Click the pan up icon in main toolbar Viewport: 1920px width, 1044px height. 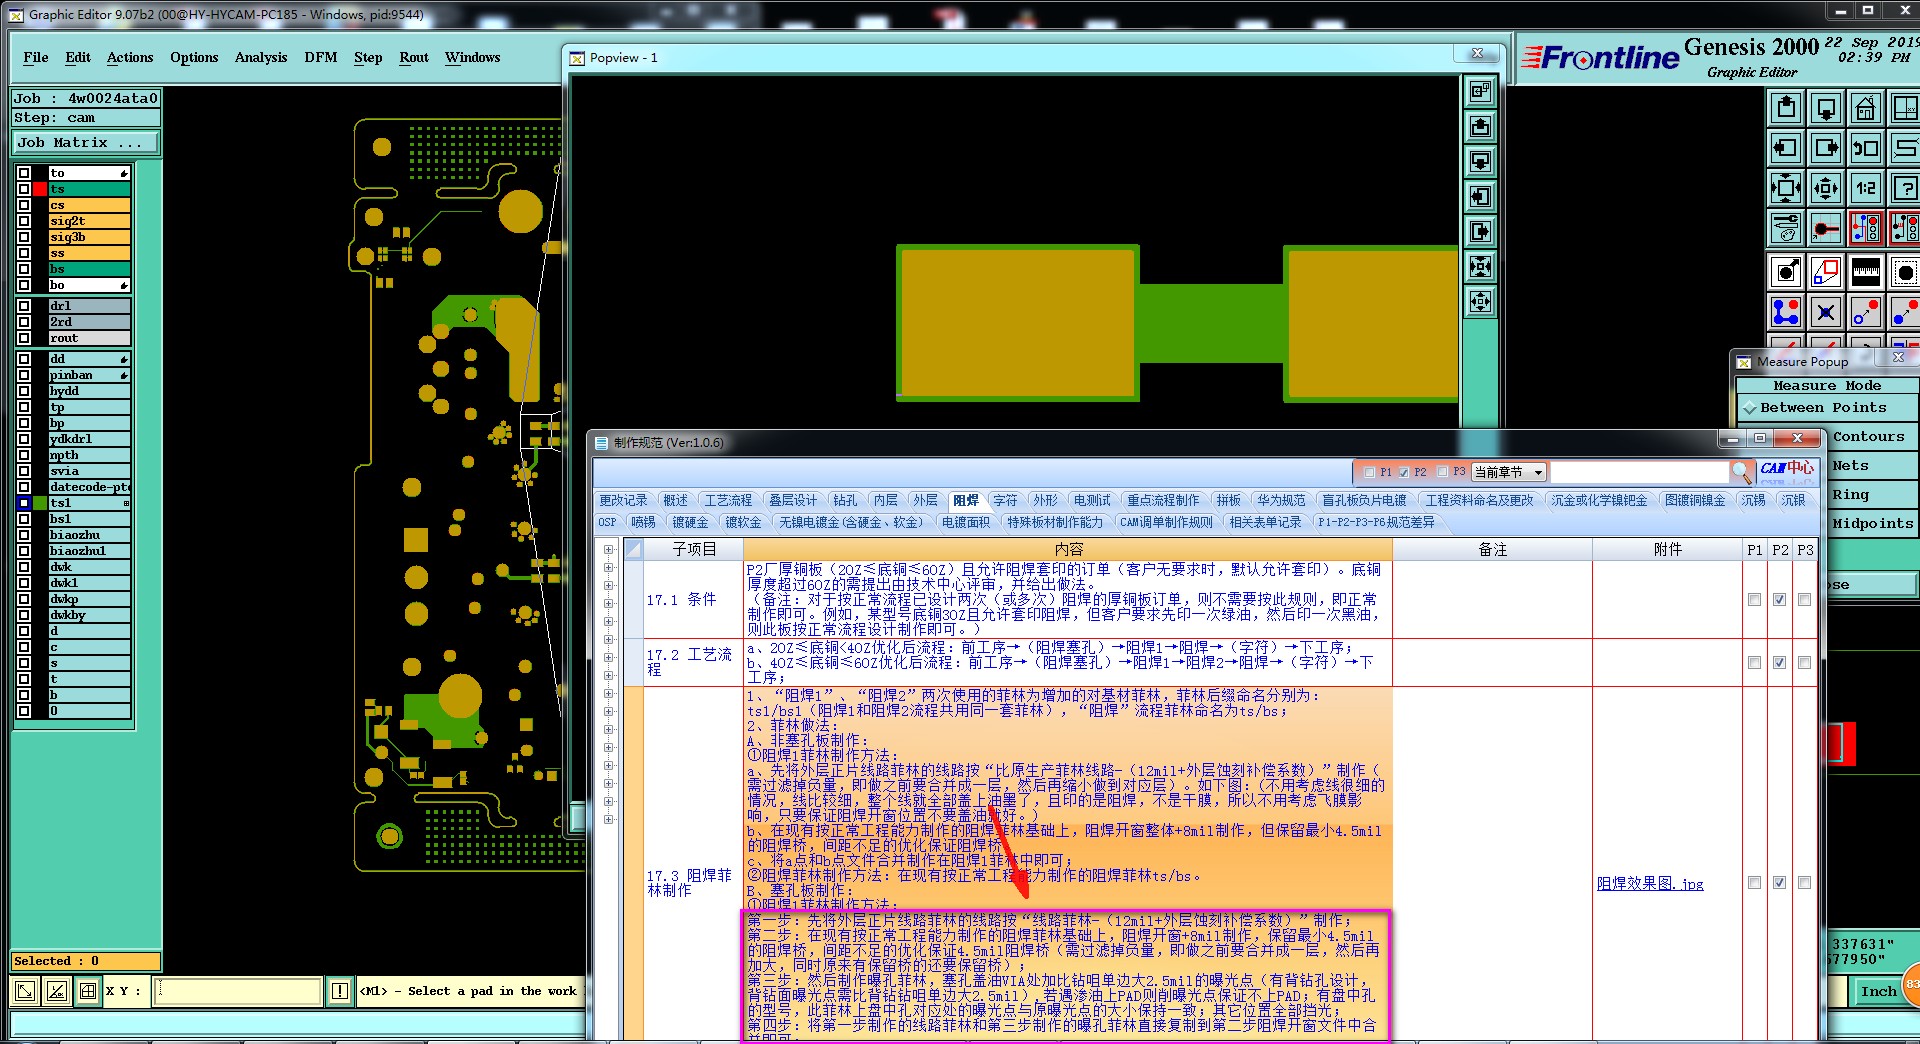[x=1786, y=108]
